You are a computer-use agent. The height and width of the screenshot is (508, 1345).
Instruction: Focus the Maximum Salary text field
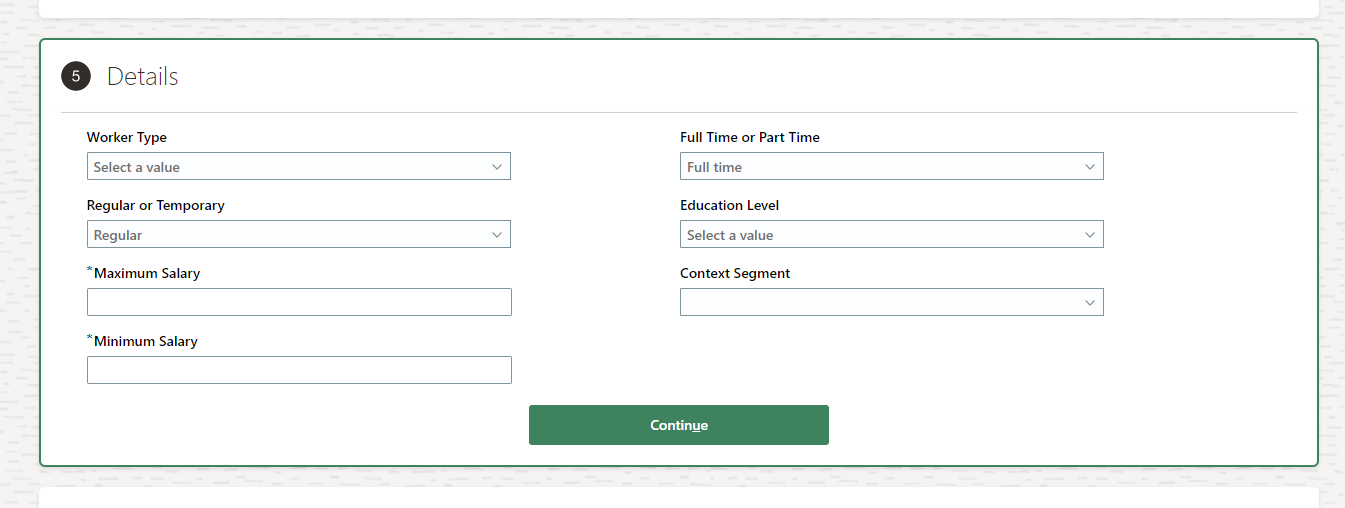tap(299, 302)
